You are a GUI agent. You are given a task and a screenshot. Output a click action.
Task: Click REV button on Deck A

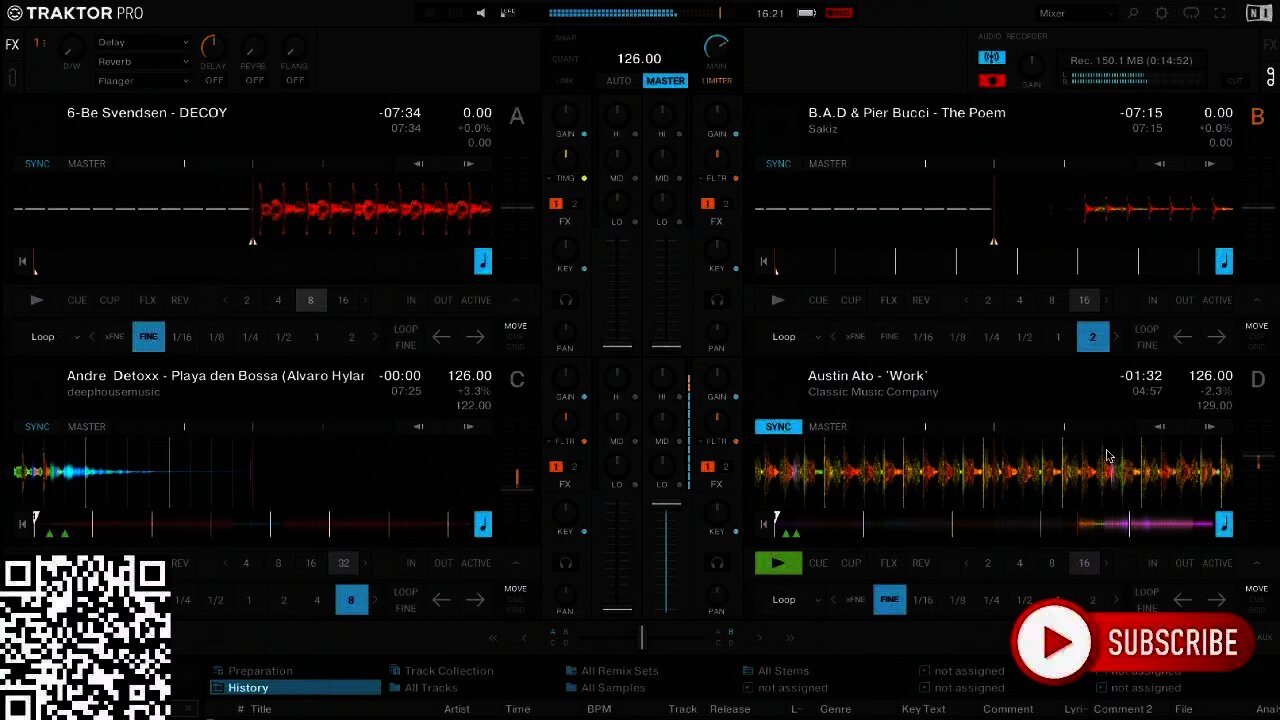[180, 300]
